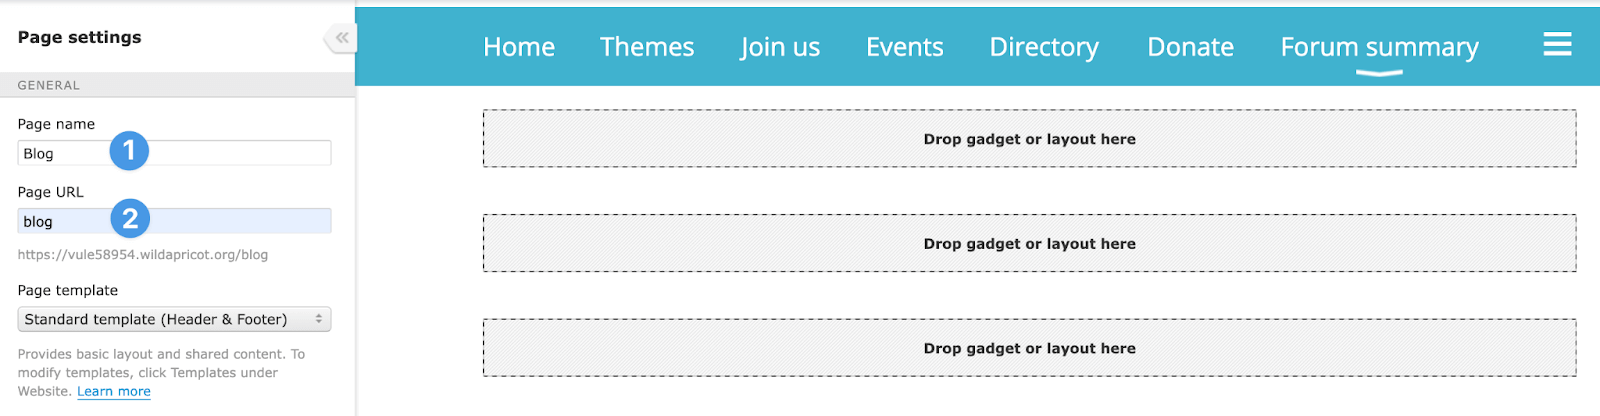The image size is (1600, 416).
Task: Open the Themes menu item
Action: (647, 47)
